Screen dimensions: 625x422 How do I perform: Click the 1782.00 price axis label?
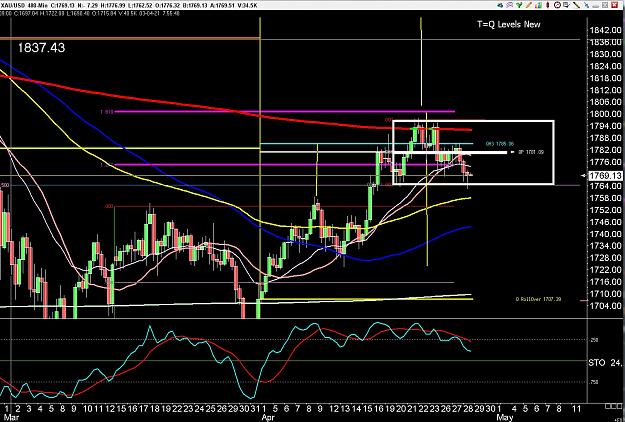point(605,150)
